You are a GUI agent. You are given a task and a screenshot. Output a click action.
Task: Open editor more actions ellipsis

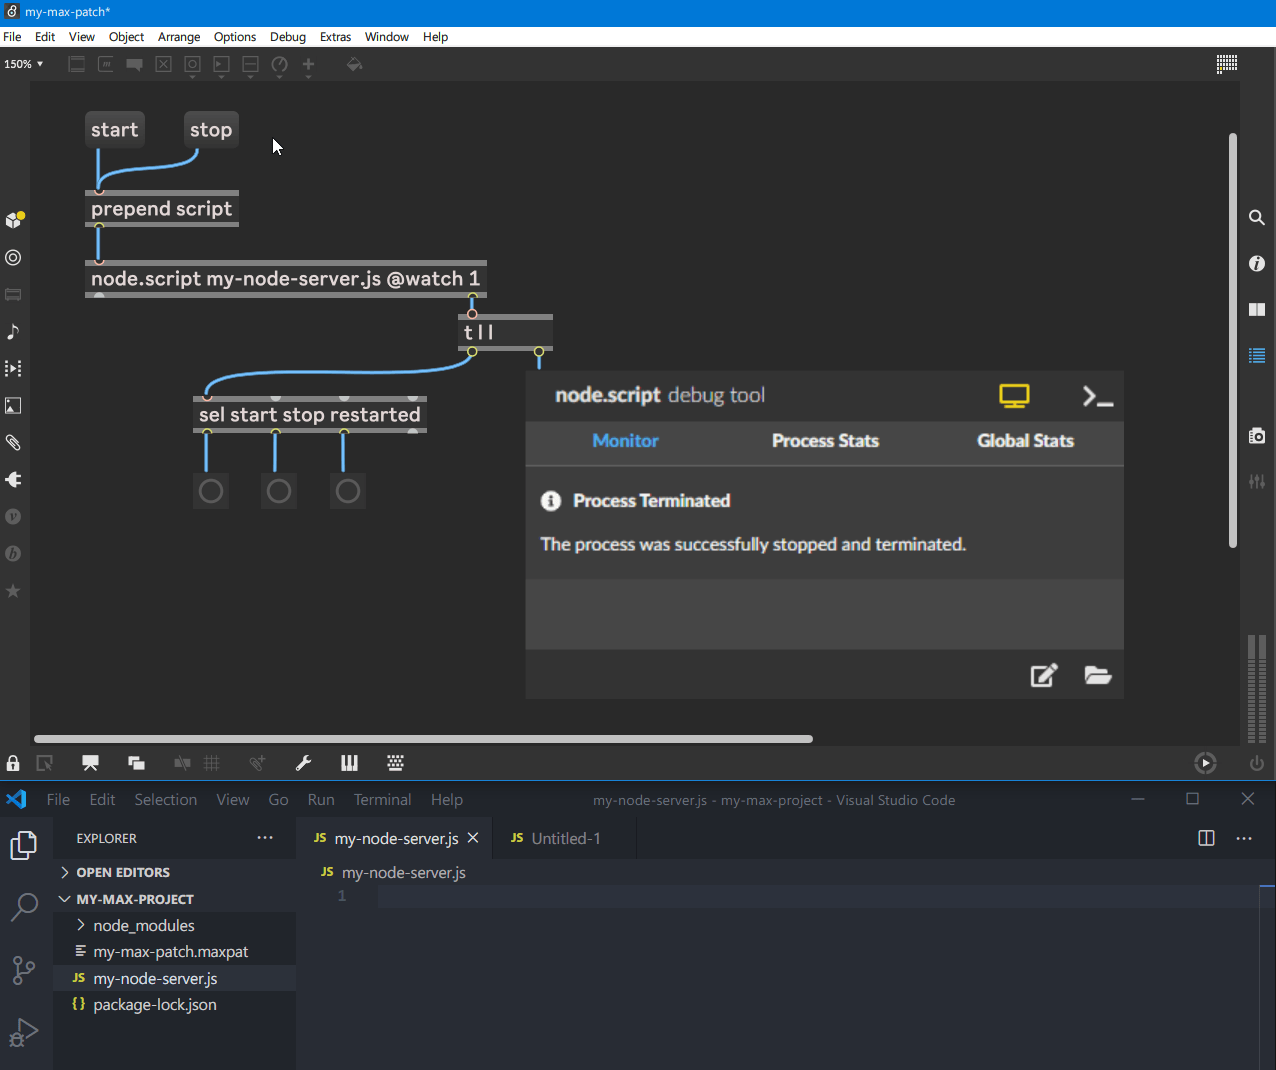click(x=1244, y=838)
